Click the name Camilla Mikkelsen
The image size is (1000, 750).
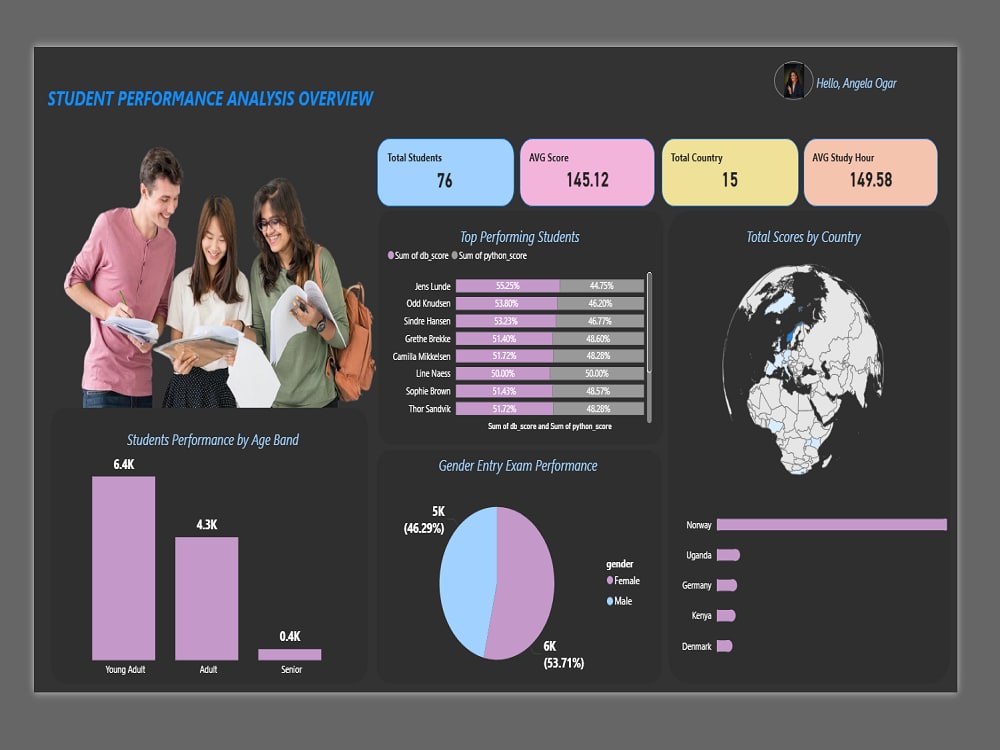coord(422,357)
